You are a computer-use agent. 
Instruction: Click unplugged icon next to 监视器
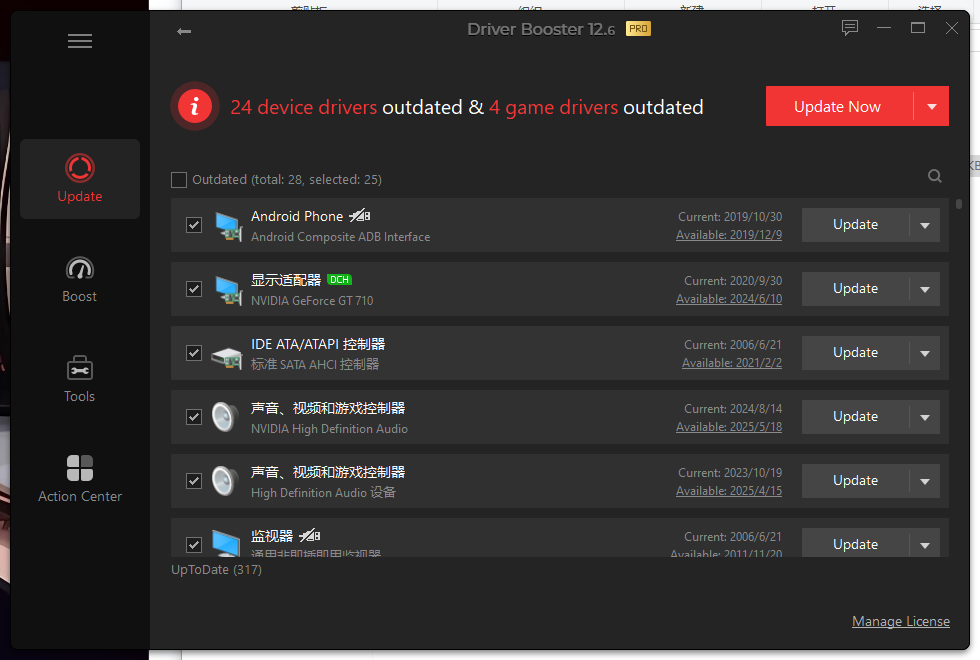click(x=309, y=536)
